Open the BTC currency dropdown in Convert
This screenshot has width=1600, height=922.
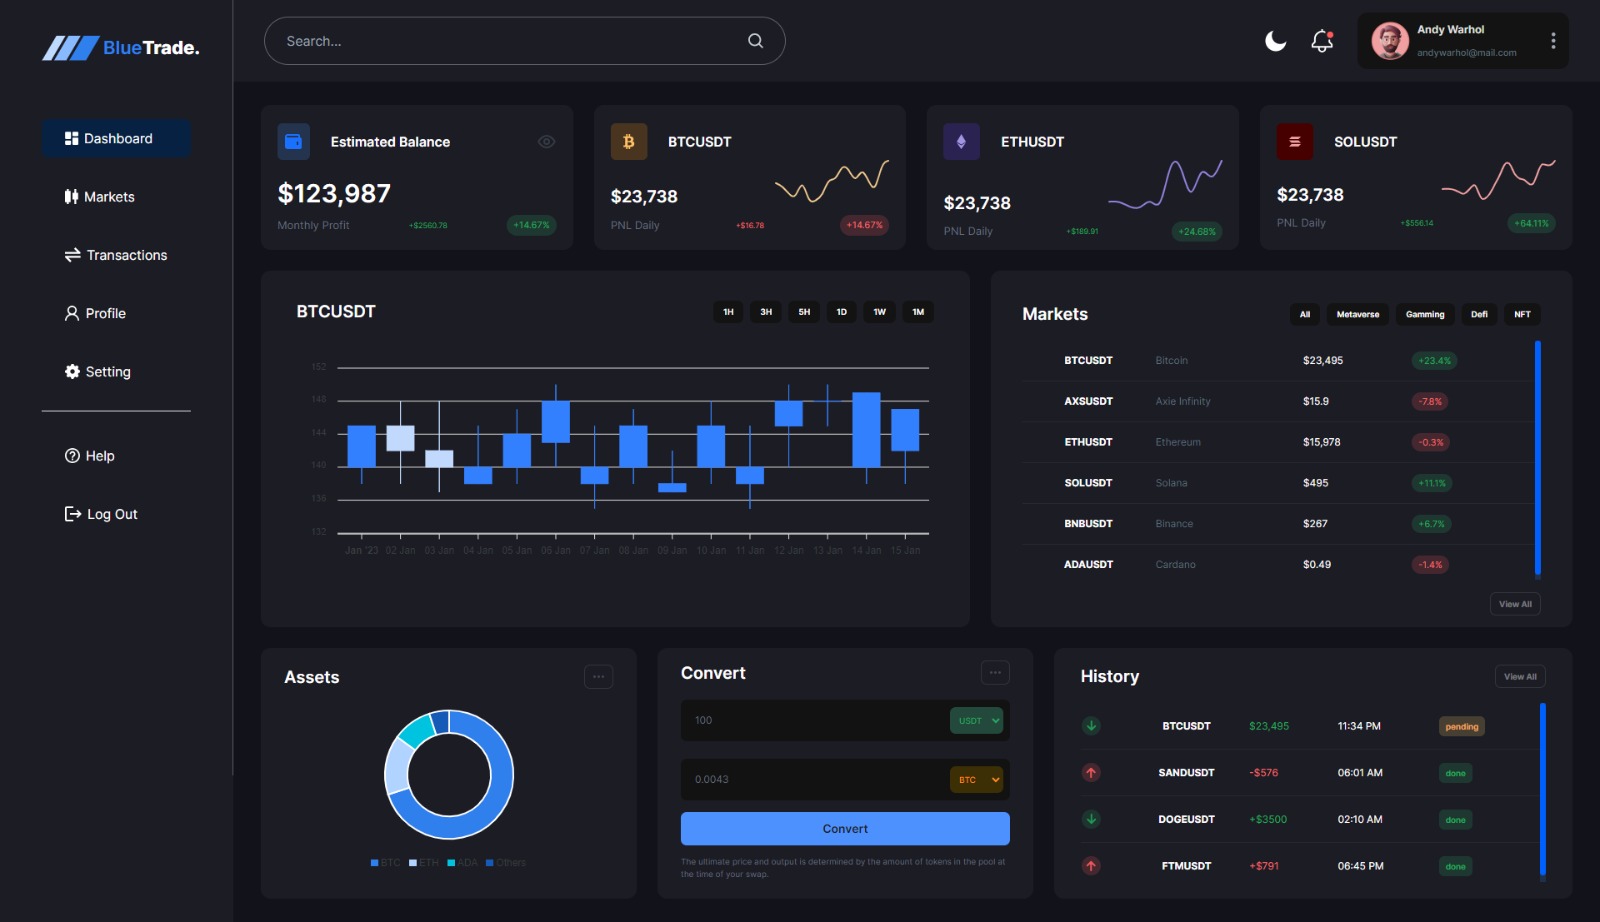(x=975, y=779)
